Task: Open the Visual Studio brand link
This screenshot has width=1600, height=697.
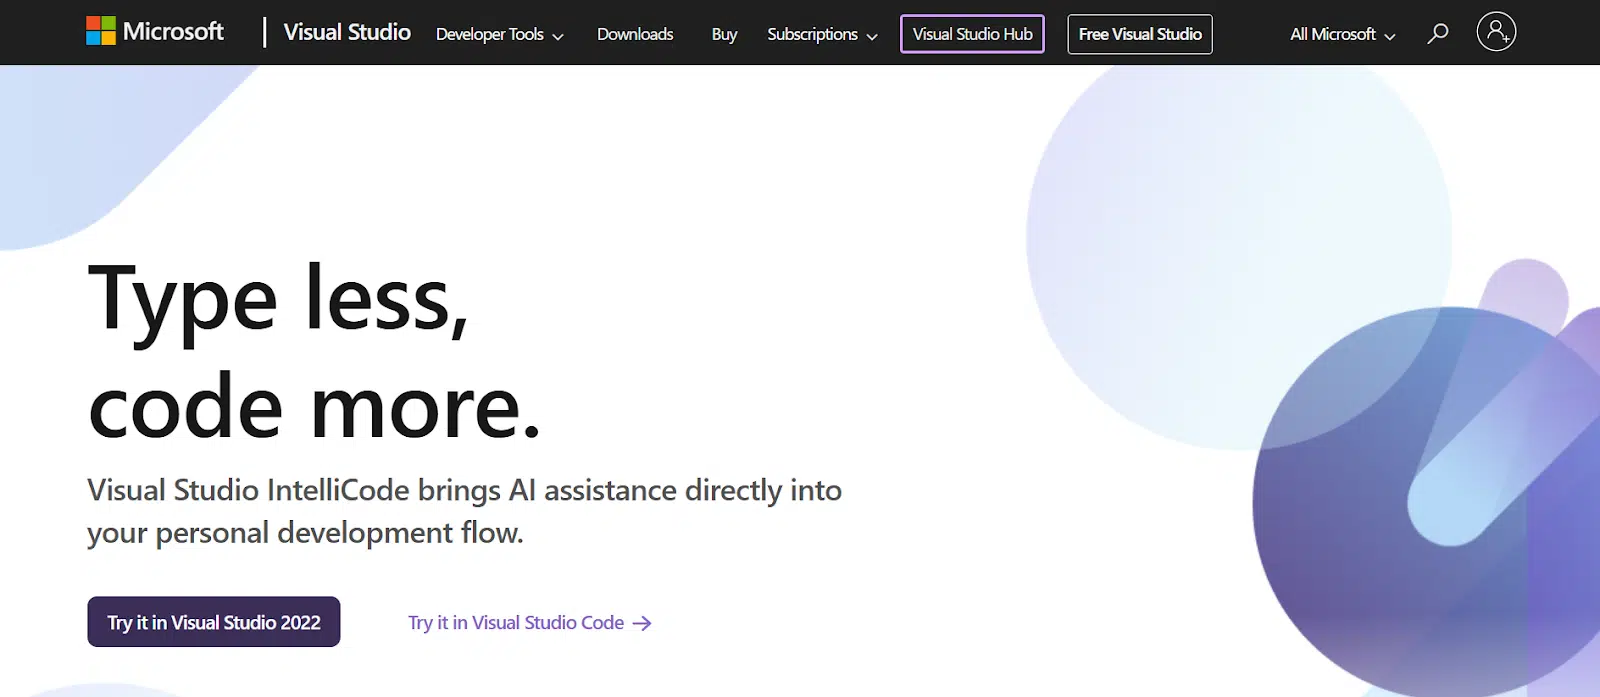Action: [x=347, y=32]
